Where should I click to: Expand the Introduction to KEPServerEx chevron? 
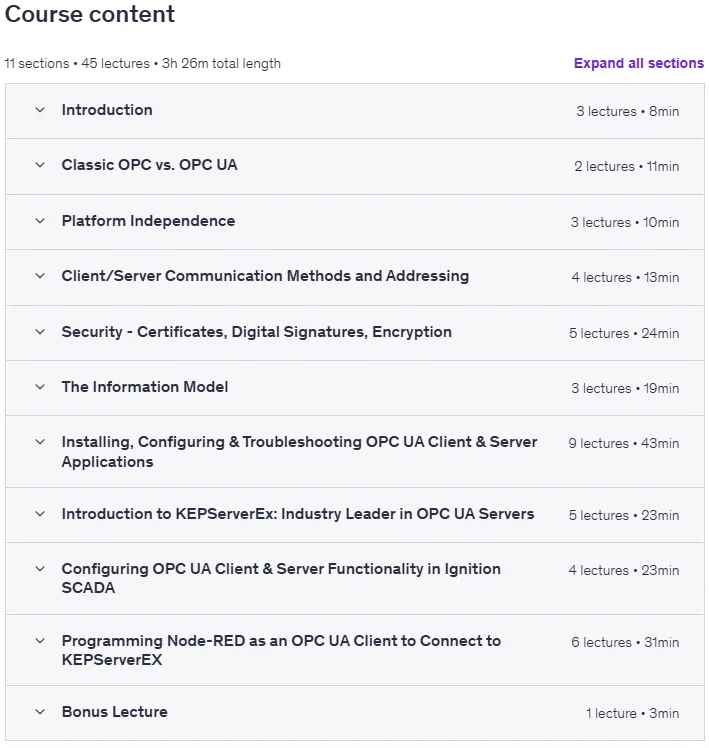coord(40,514)
